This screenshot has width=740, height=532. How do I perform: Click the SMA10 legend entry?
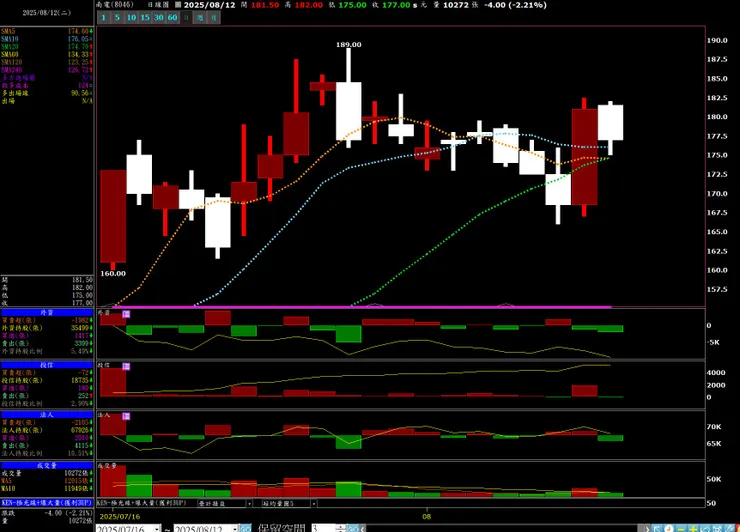click(x=47, y=39)
